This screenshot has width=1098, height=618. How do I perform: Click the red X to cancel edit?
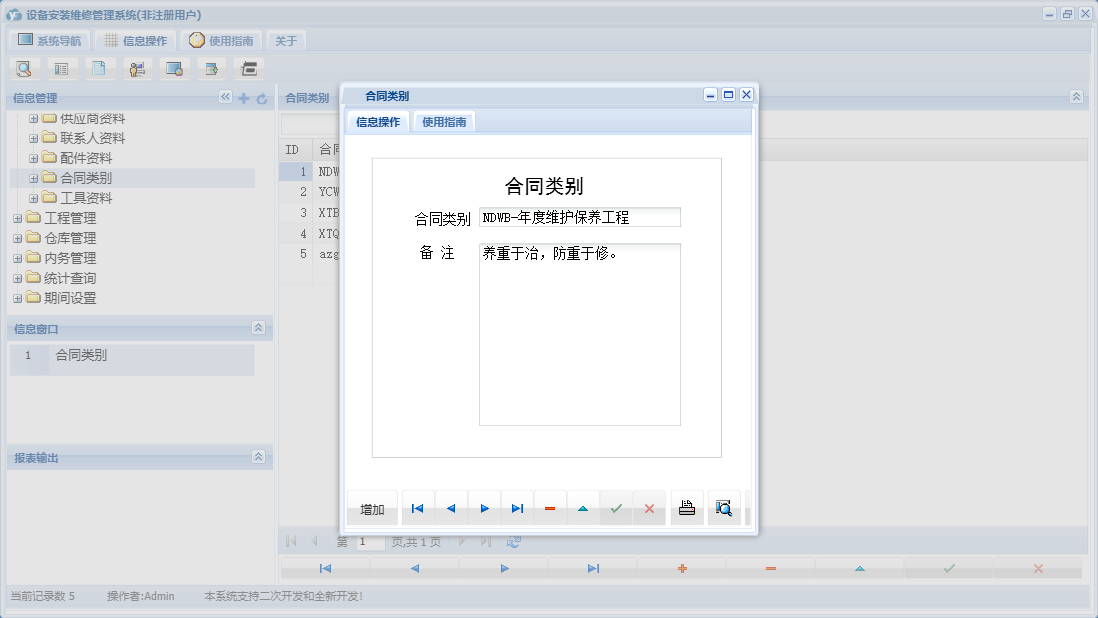[x=650, y=508]
